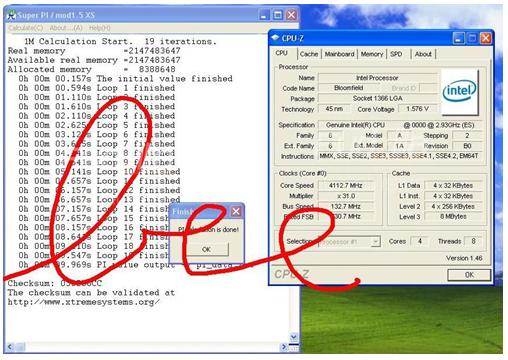This screenshot has height=360, width=508.
Task: Click the Core Speed value 4112.7 MHz
Action: [346, 185]
